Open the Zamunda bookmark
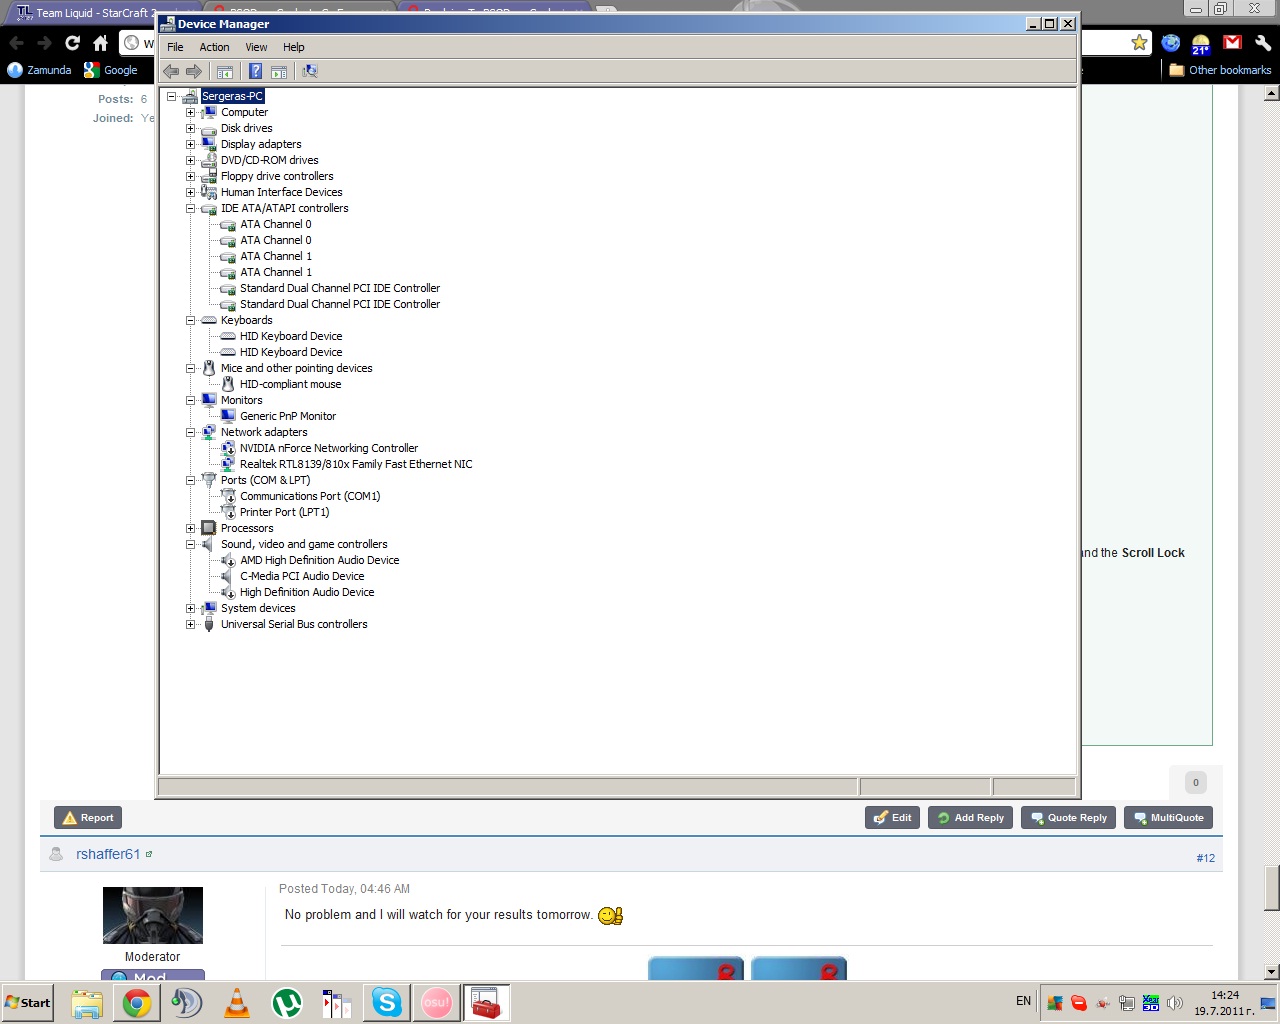The width and height of the screenshot is (1280, 1024). coord(39,70)
